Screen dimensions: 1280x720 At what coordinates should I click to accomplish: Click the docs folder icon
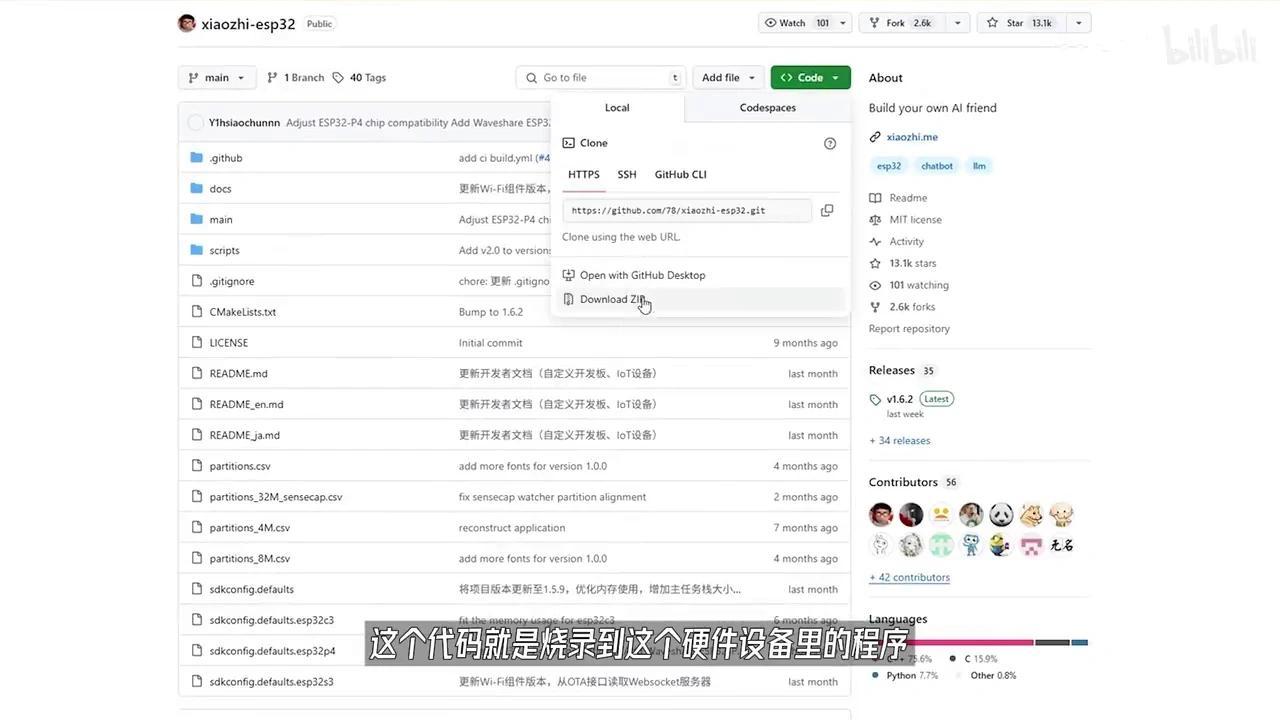pyautogui.click(x=196, y=189)
